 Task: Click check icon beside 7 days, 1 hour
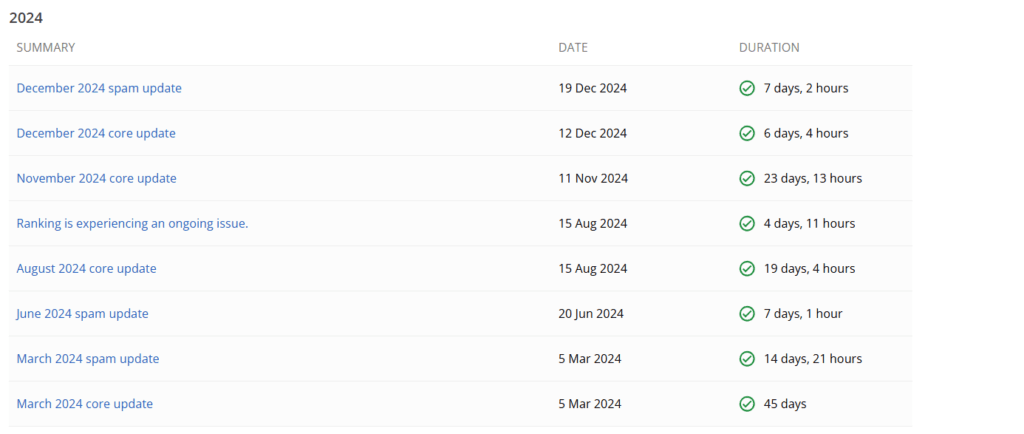pos(746,313)
